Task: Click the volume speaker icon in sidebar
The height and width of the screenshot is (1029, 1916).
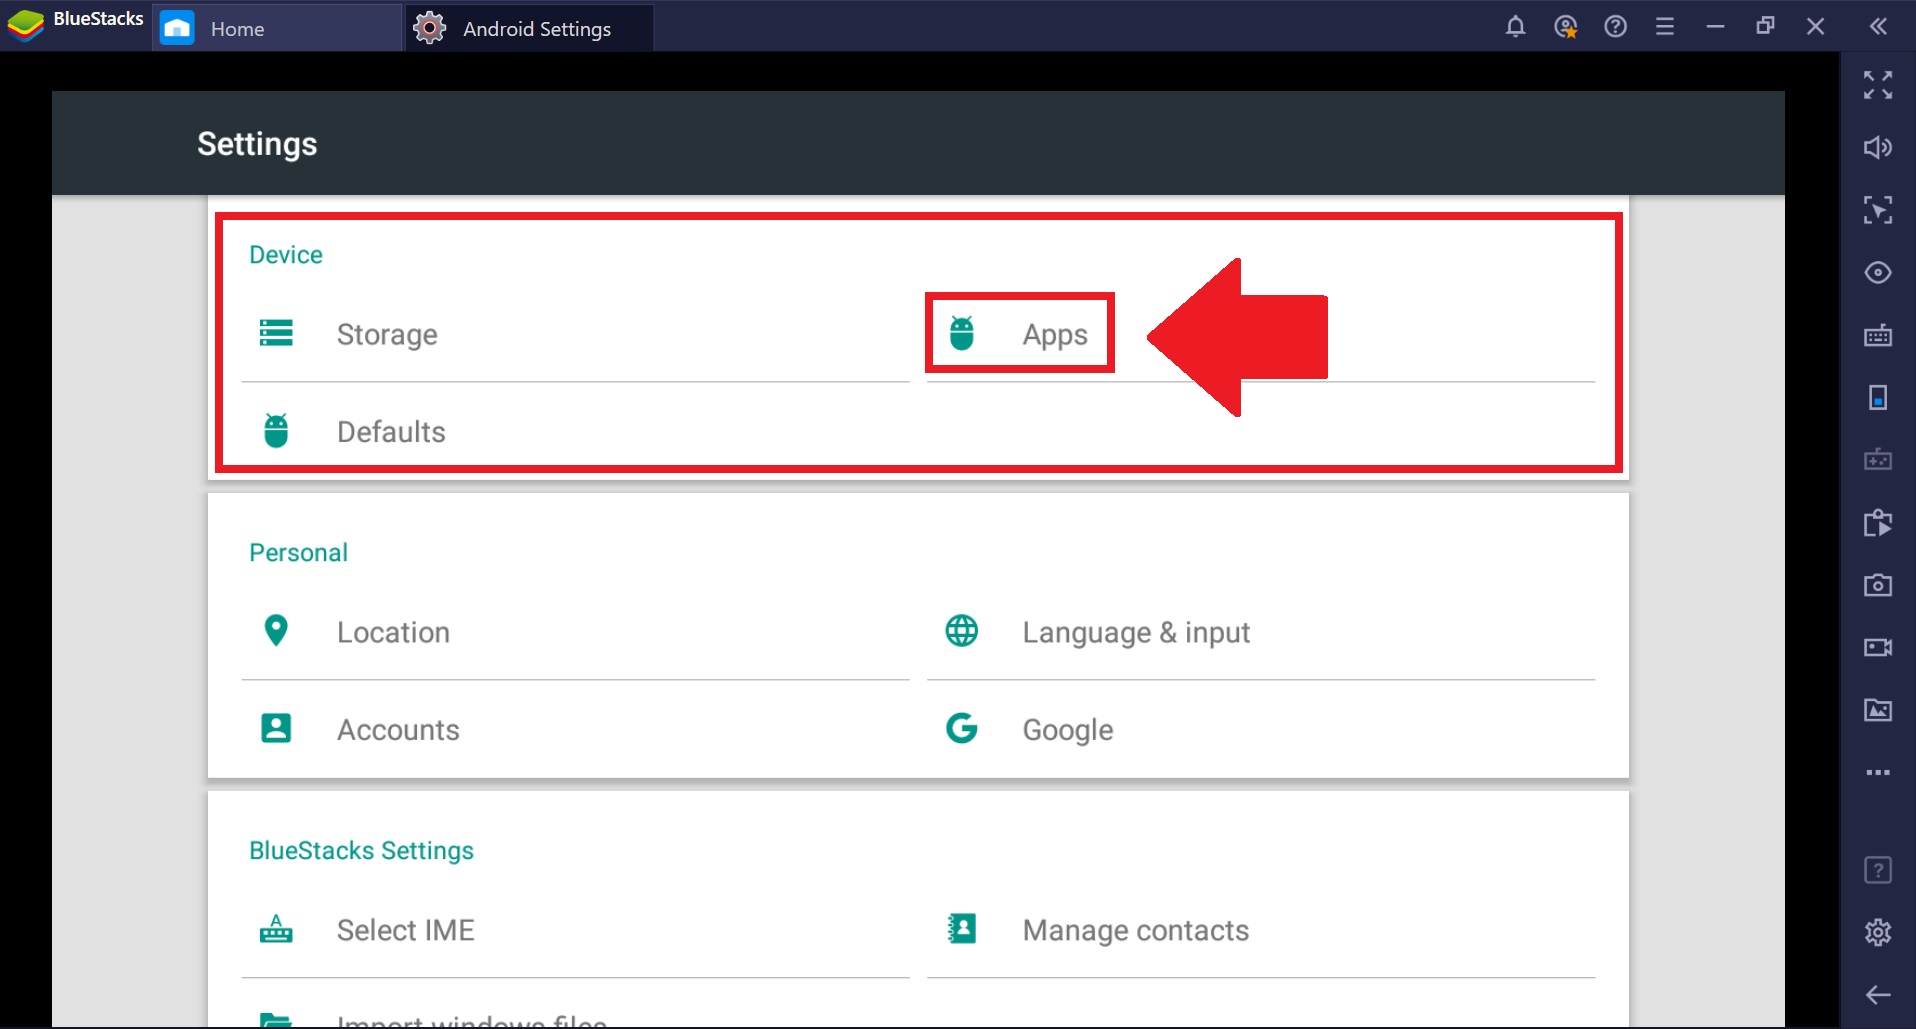Action: tap(1878, 148)
